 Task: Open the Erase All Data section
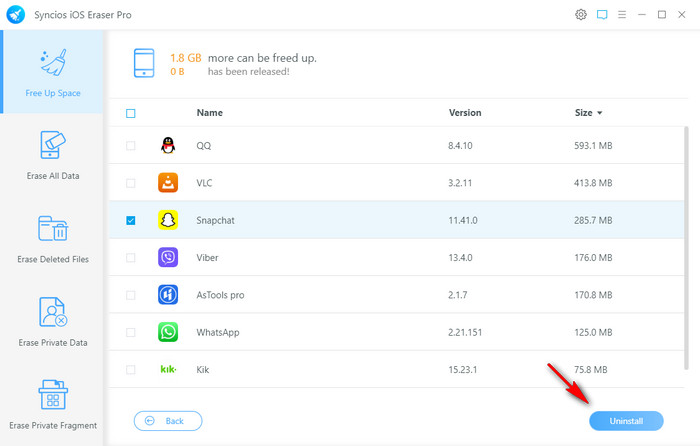[53, 155]
